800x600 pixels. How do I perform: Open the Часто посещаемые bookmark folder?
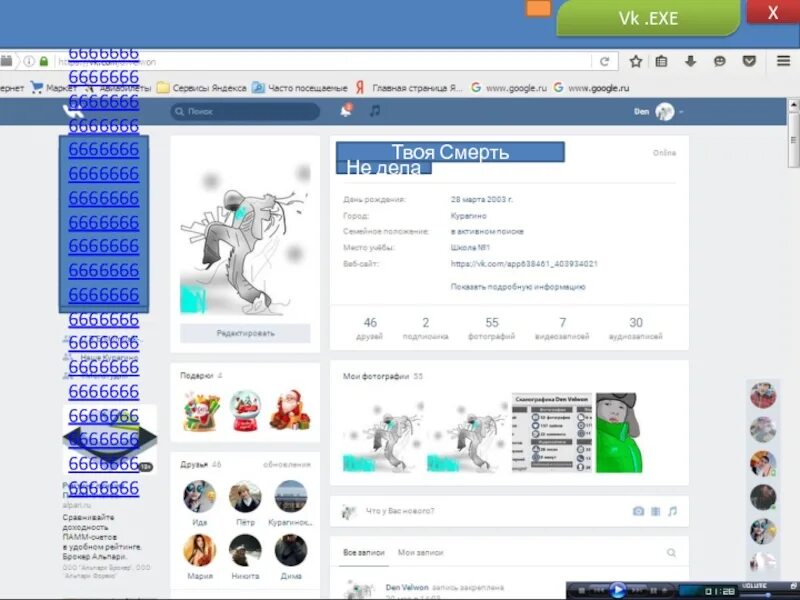click(x=300, y=88)
